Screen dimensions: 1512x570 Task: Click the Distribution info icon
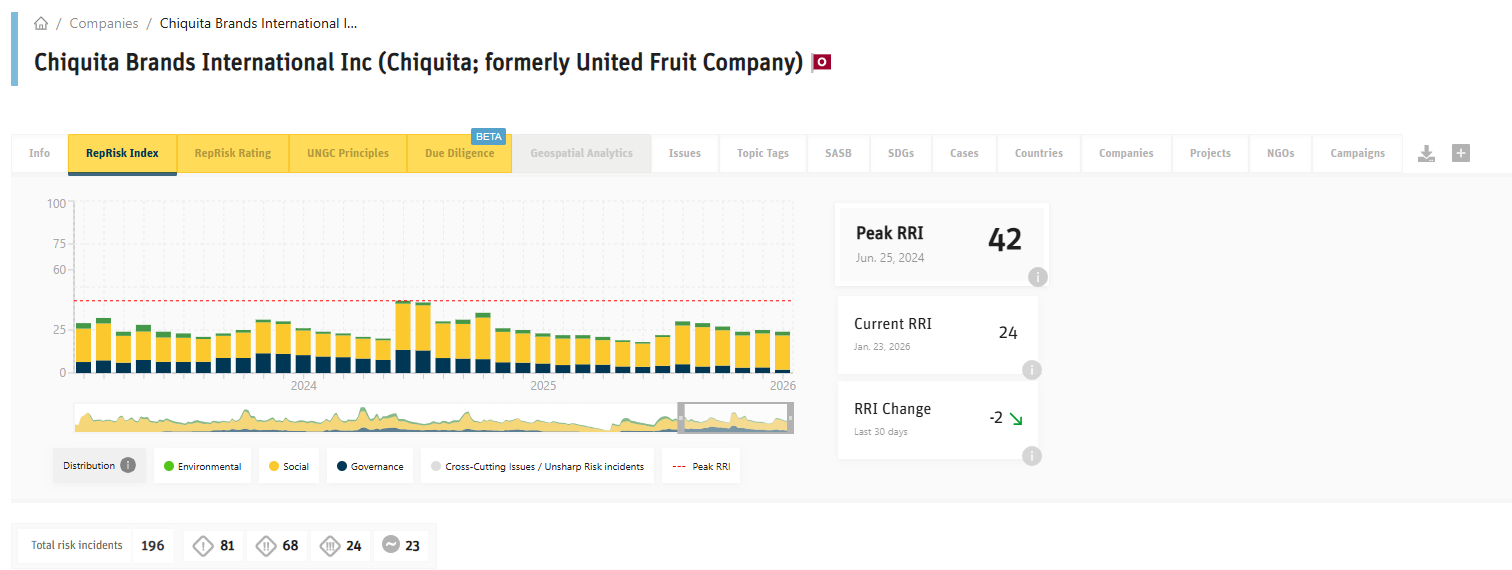[128, 465]
